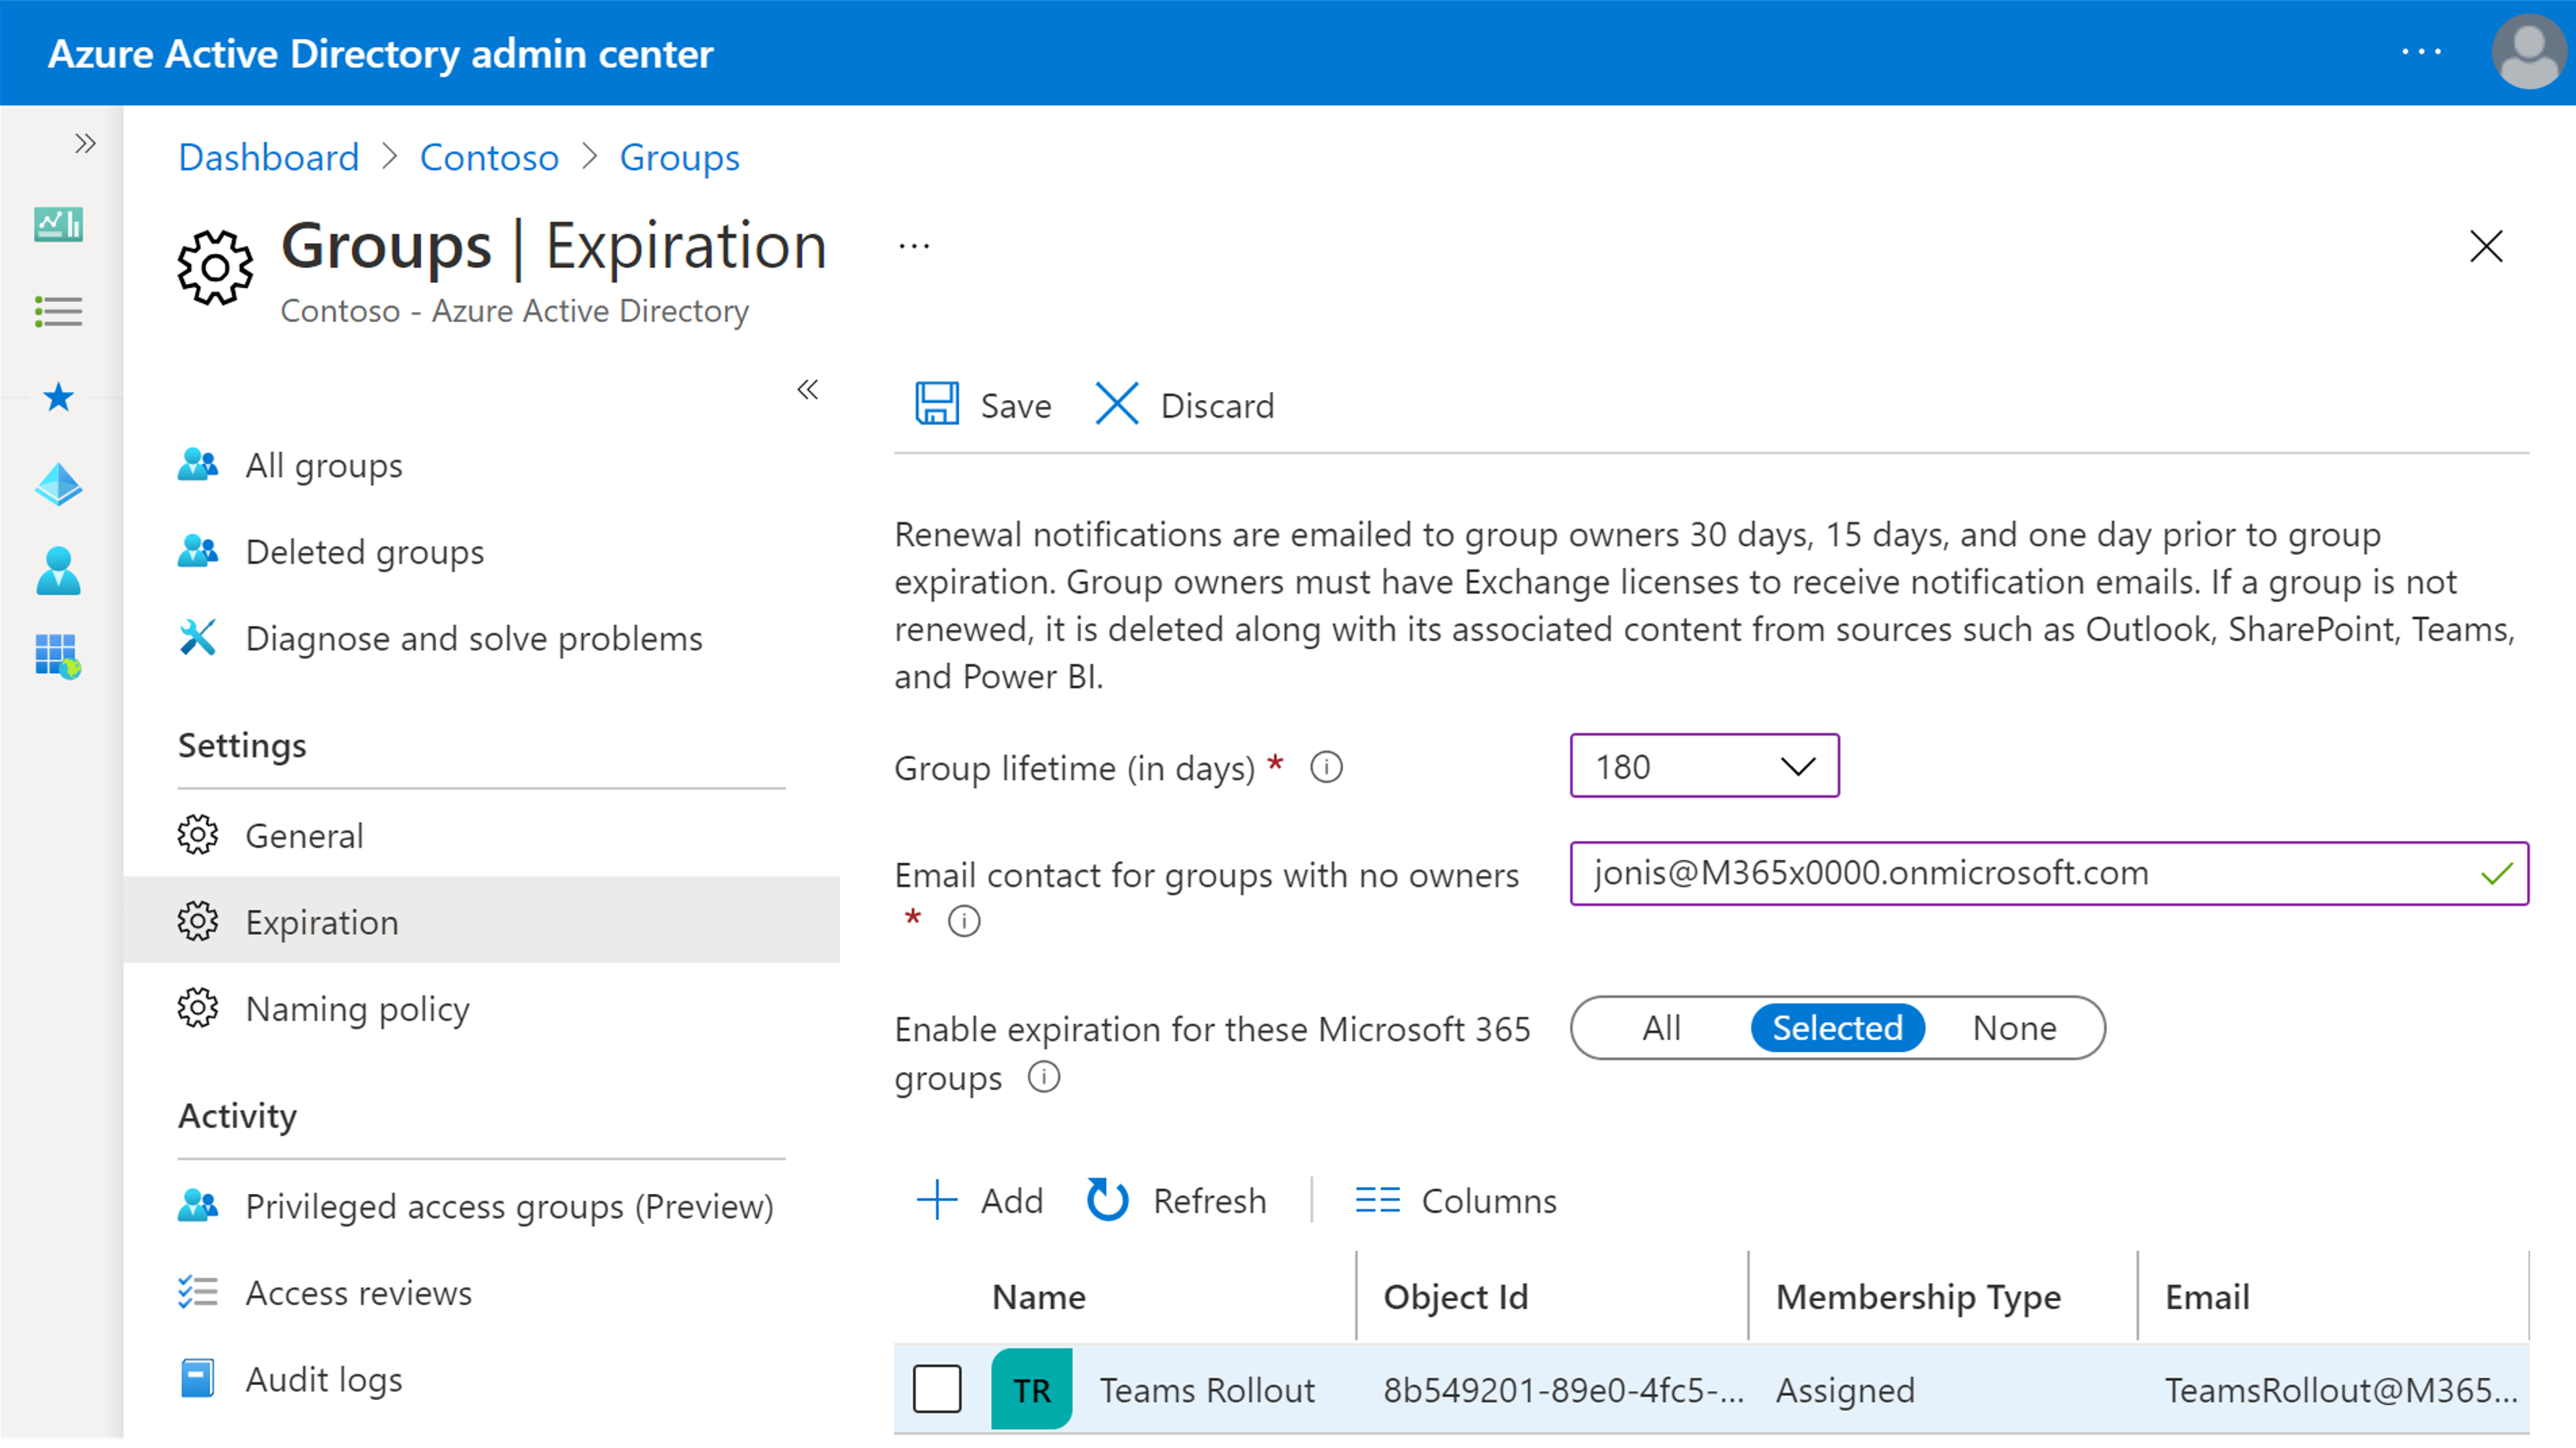
Task: Click the All groups icon in sidebar
Action: (198, 466)
